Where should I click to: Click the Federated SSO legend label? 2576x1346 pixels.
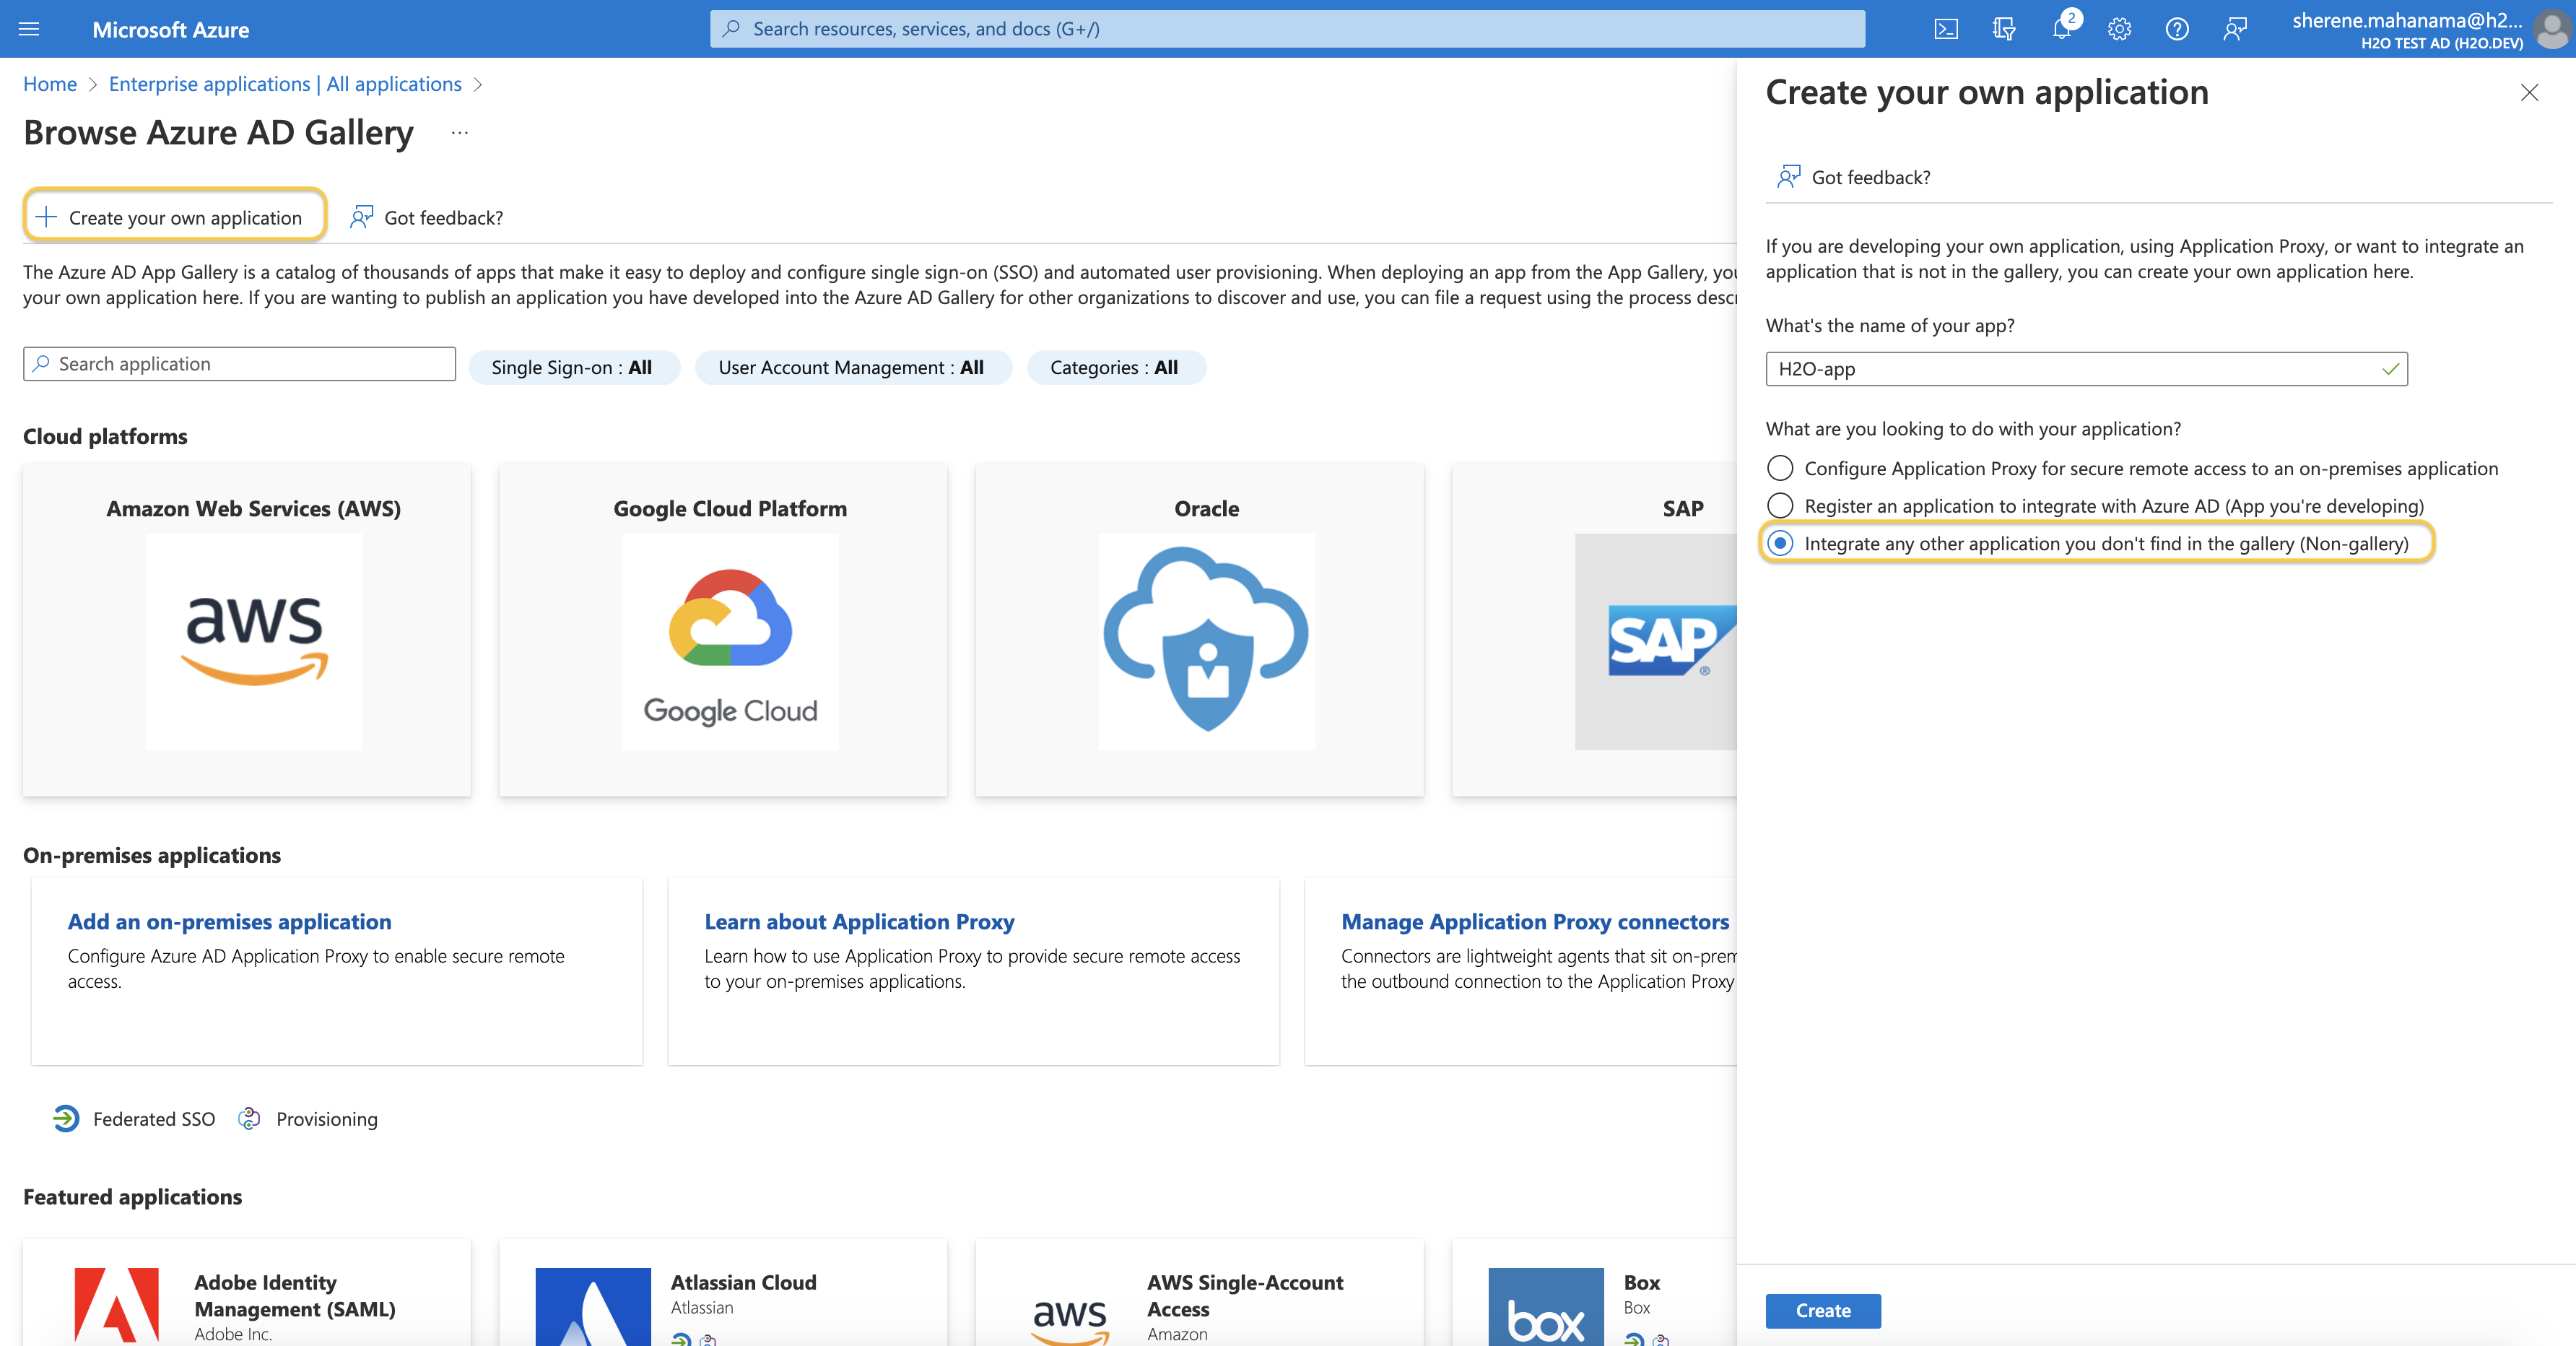click(154, 1119)
